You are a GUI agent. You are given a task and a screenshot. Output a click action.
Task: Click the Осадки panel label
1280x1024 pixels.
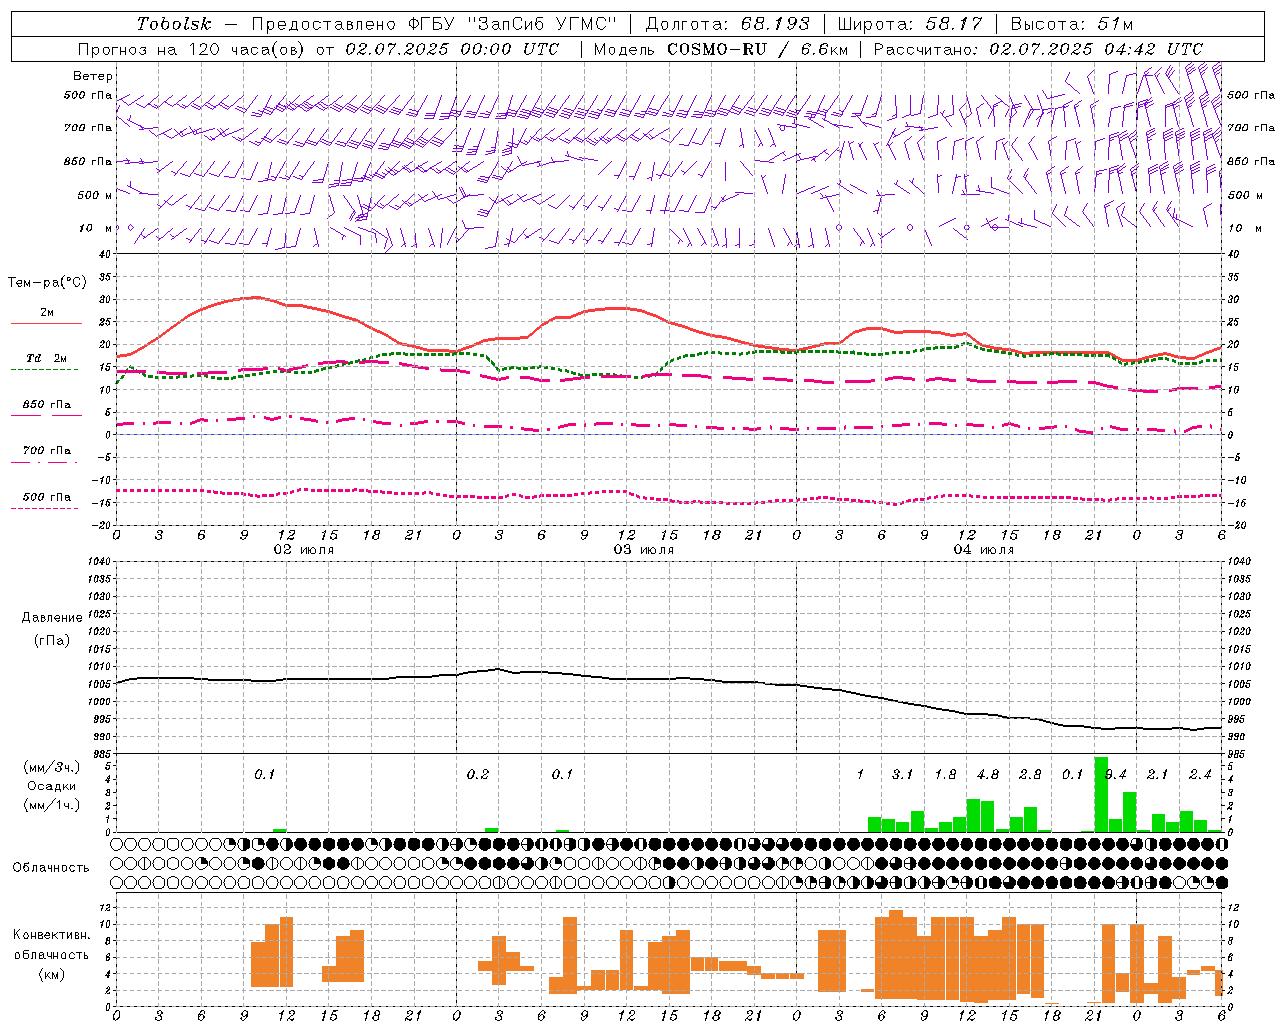[51, 786]
